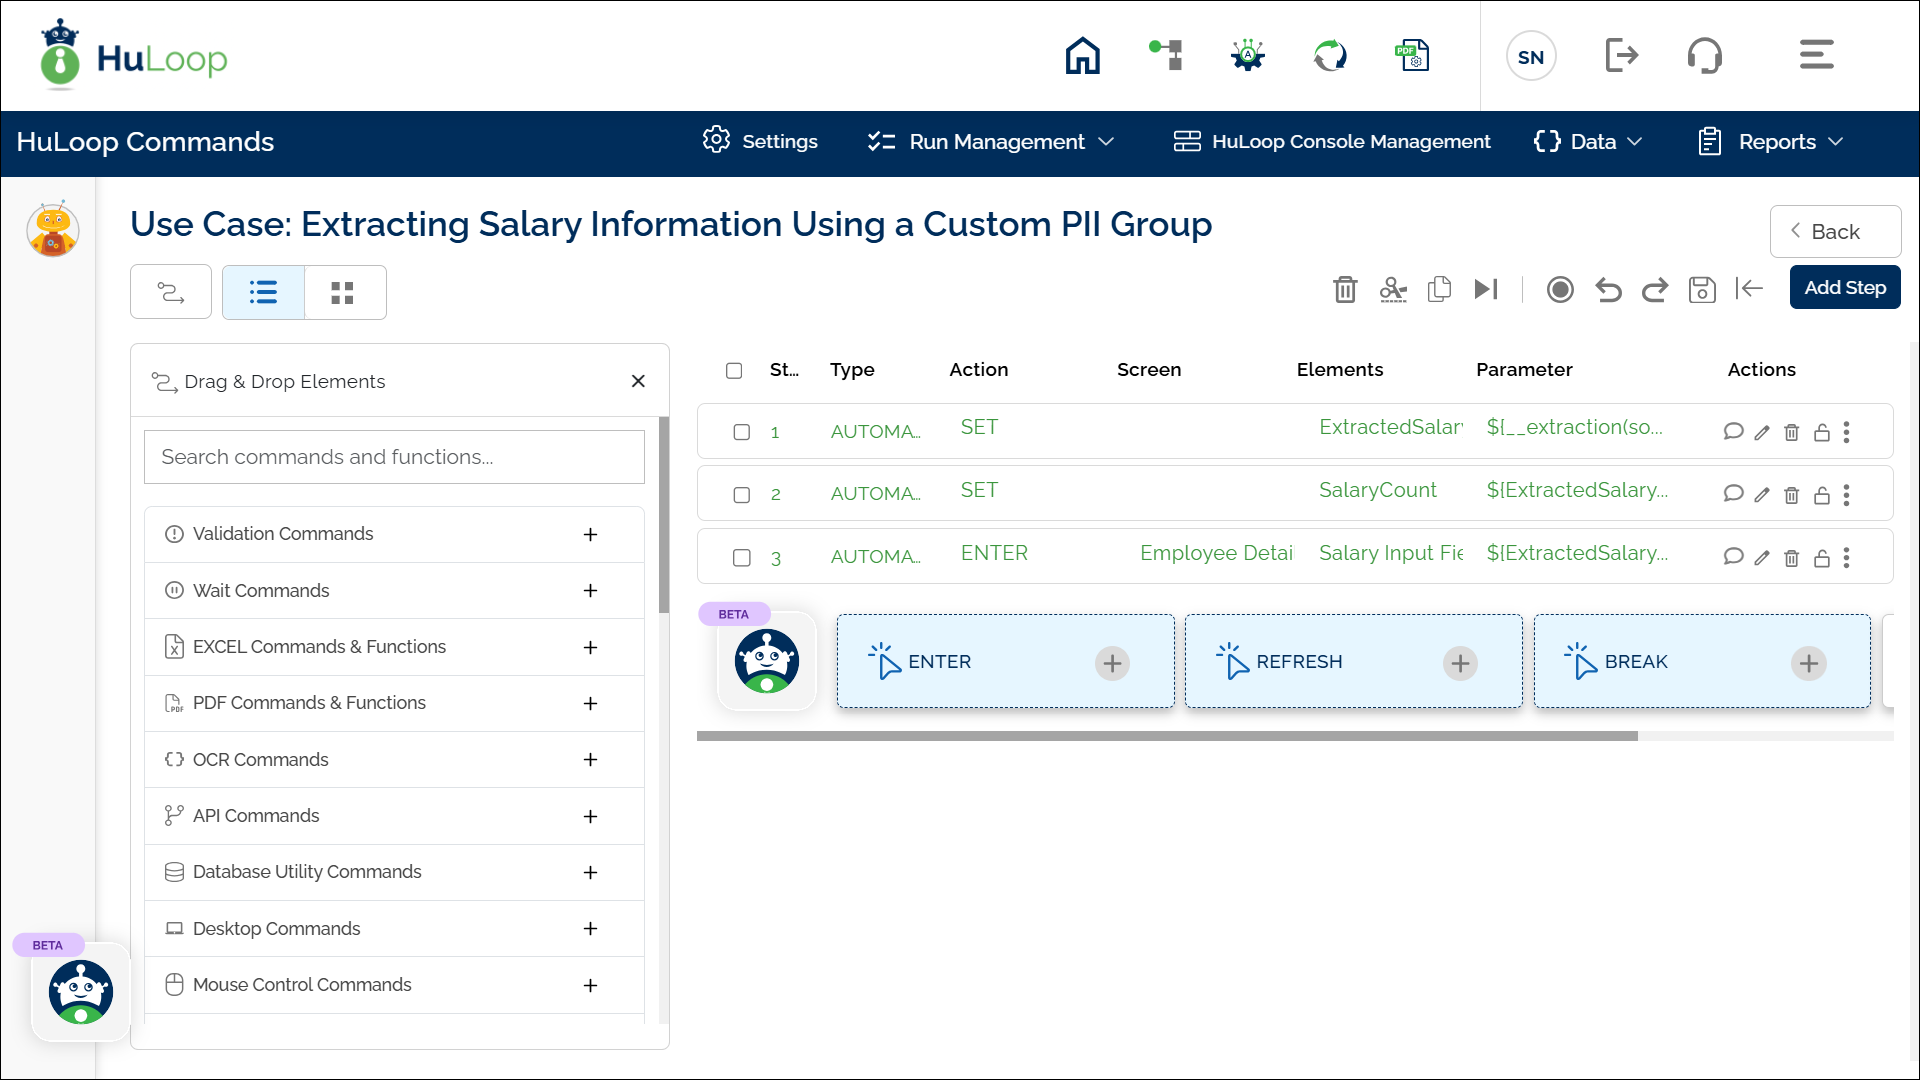Switch to grid view layout
The width and height of the screenshot is (1920, 1080).
tap(343, 293)
